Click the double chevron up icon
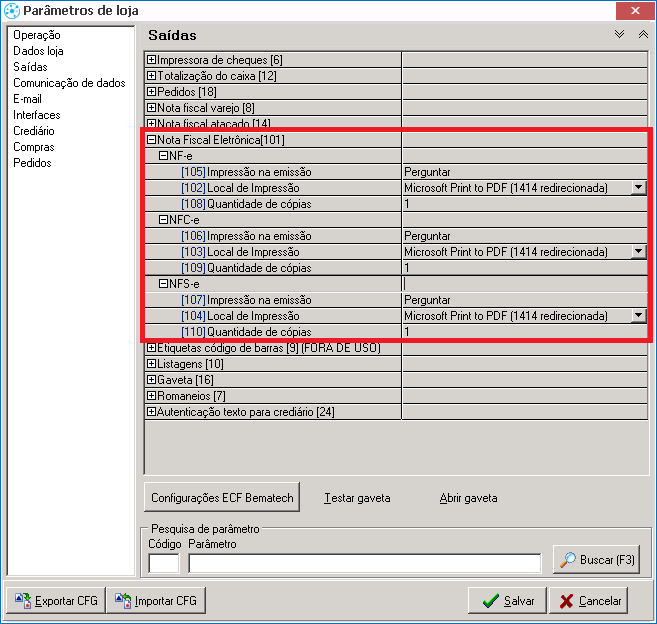The height and width of the screenshot is (624, 657). [x=643, y=34]
